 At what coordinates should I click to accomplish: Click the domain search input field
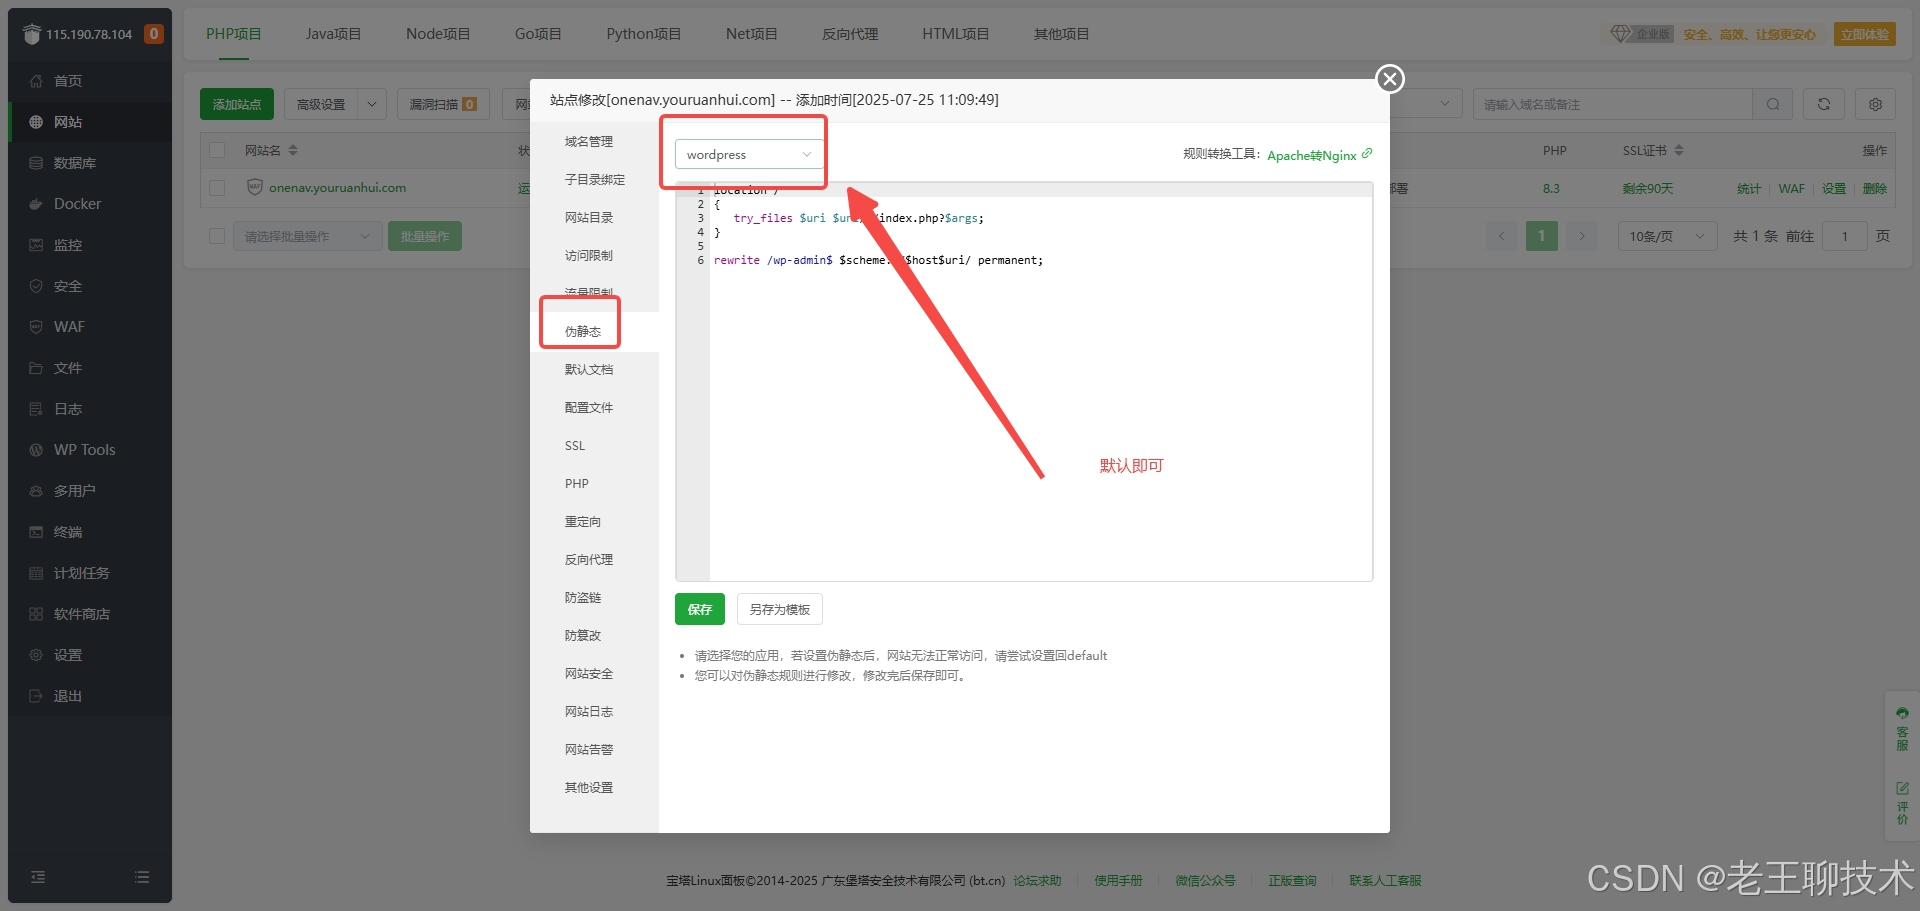click(x=1613, y=104)
